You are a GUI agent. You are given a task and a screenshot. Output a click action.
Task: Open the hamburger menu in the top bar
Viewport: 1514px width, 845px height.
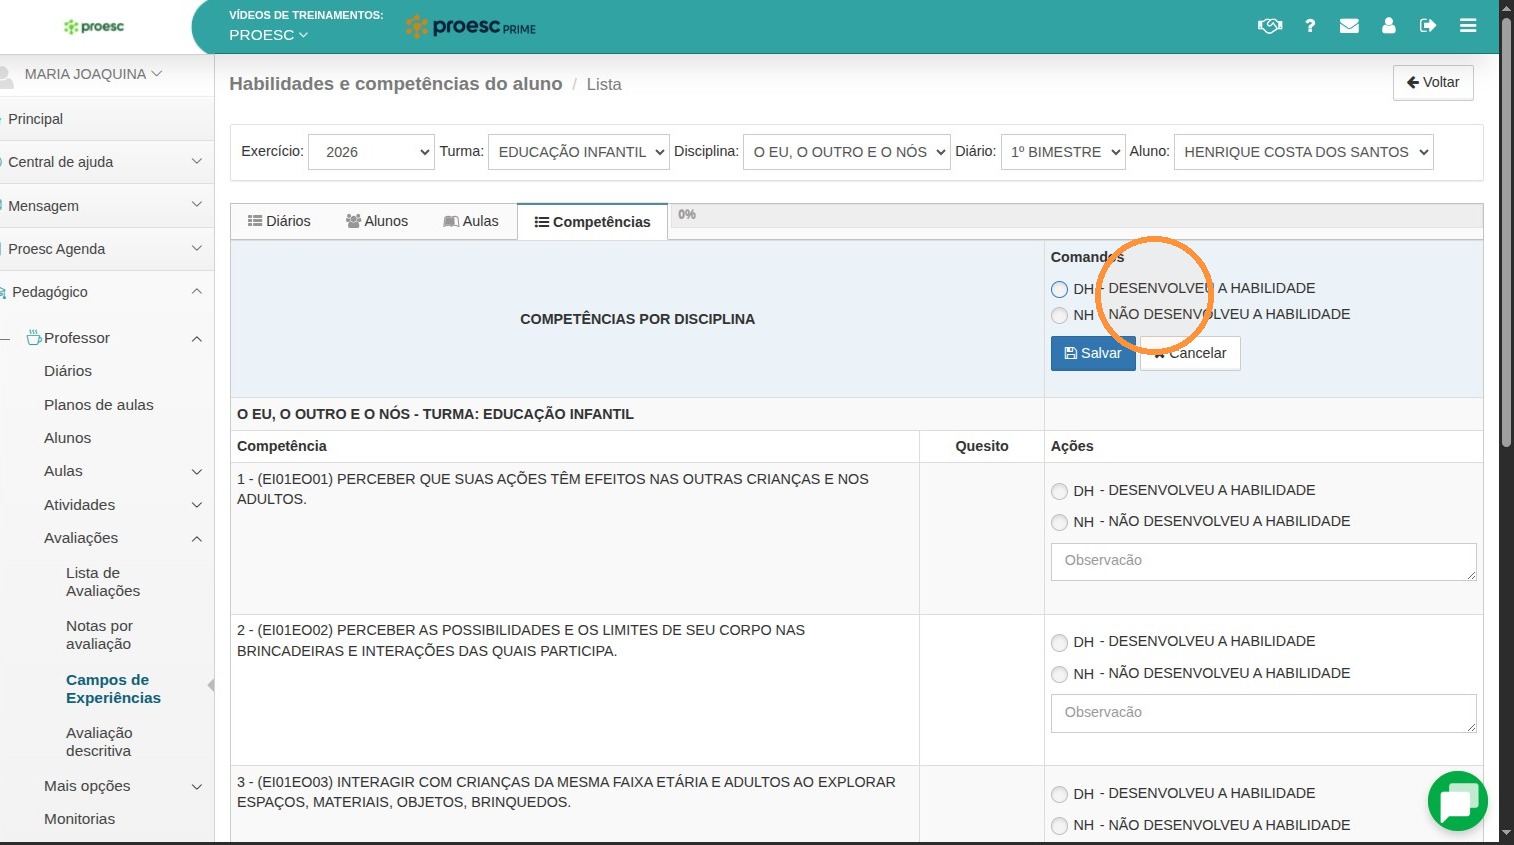coord(1468,26)
